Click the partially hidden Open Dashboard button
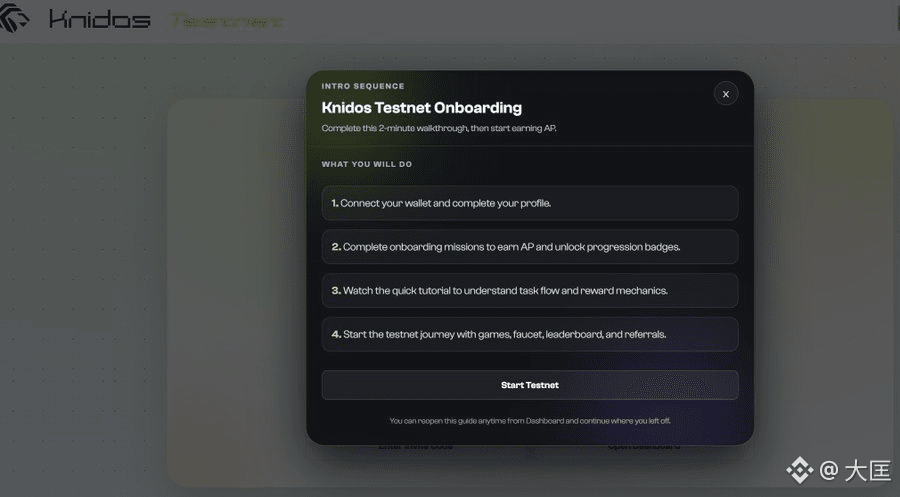Viewport: 900px width, 497px height. [644, 446]
